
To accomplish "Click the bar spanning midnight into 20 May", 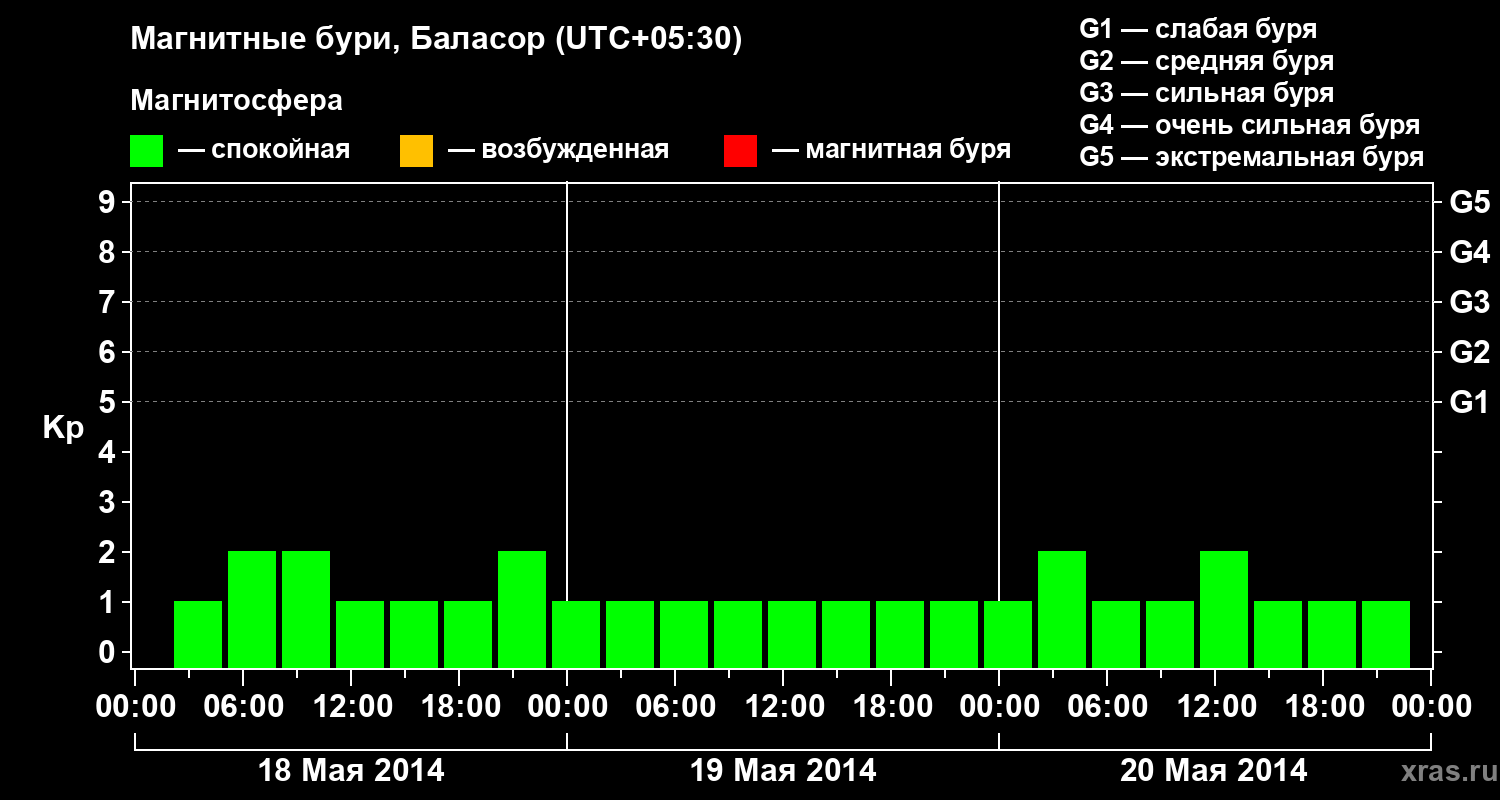I will [1008, 634].
